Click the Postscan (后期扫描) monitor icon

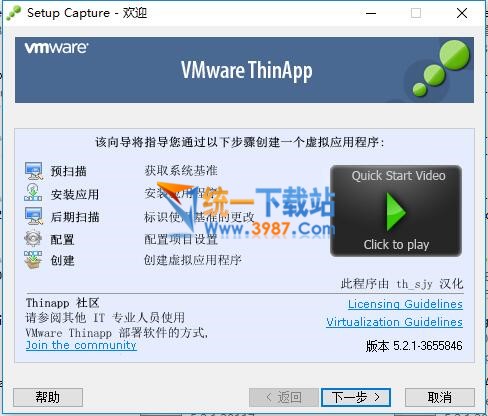pyautogui.click(x=34, y=215)
